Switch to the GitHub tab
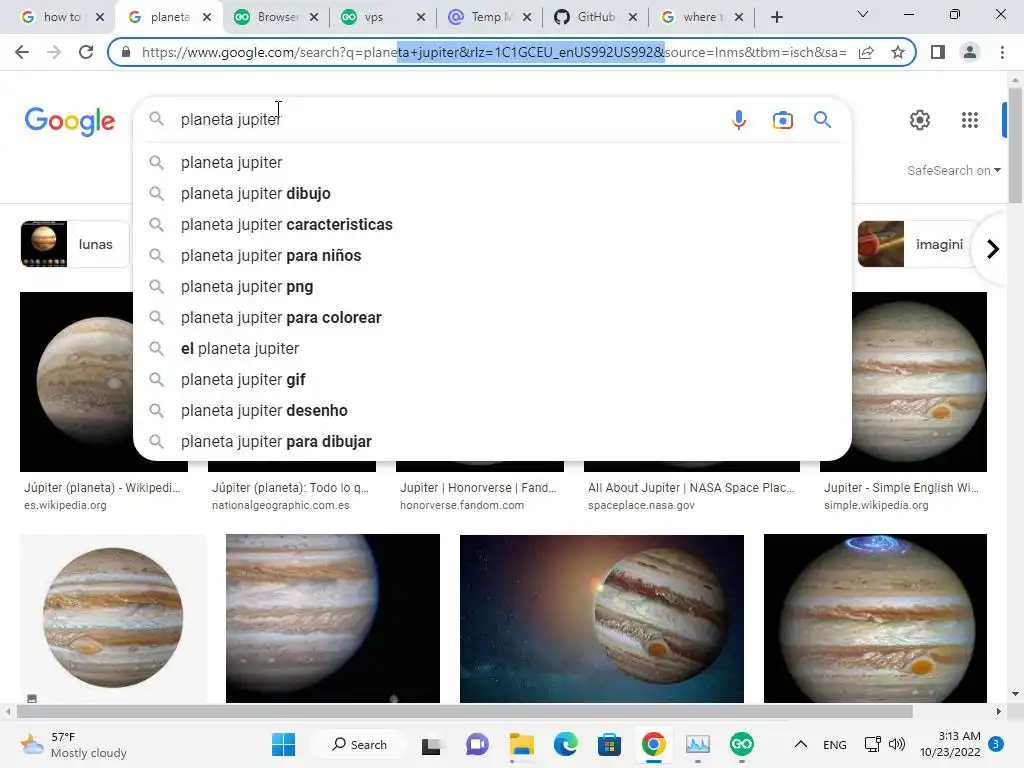The image size is (1024, 768). [x=596, y=17]
